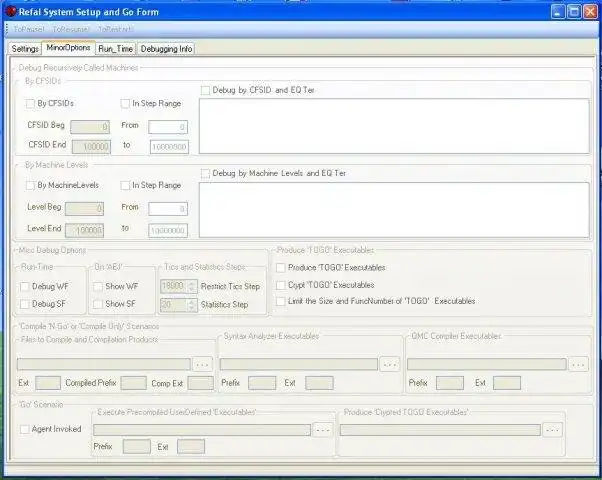Open the Run_Time tab
The image size is (602, 480).
(x=116, y=49)
